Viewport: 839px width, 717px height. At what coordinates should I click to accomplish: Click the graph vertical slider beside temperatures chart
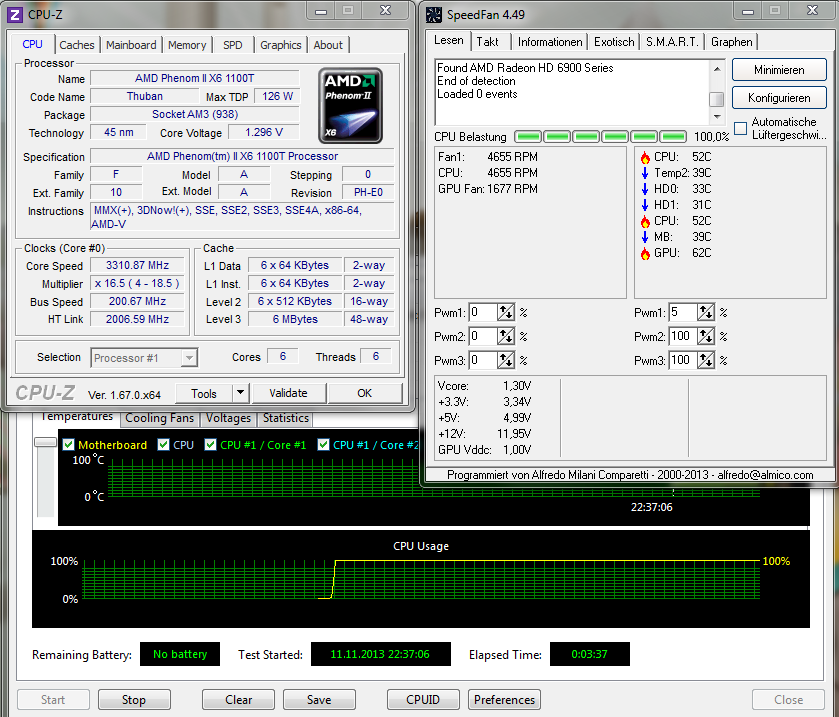point(45,442)
